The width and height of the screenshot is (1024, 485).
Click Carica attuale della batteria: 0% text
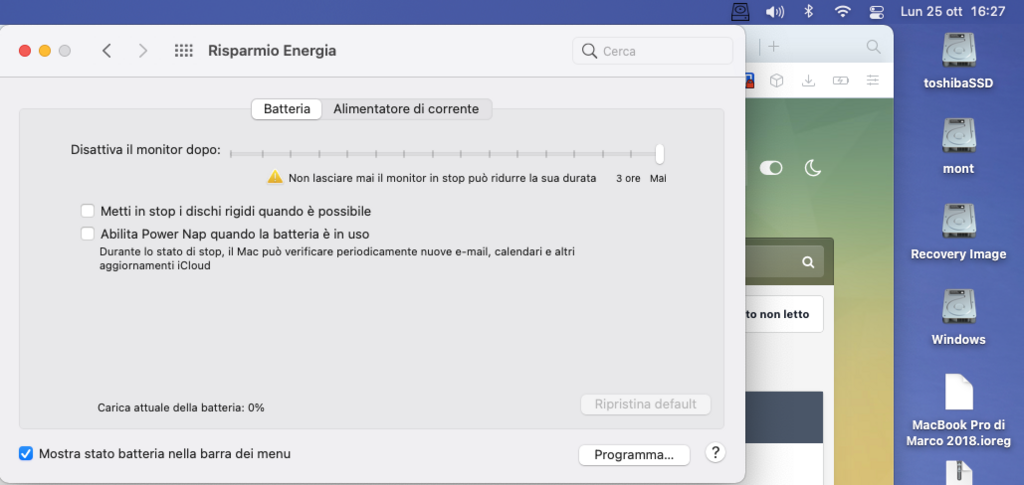[x=181, y=408]
